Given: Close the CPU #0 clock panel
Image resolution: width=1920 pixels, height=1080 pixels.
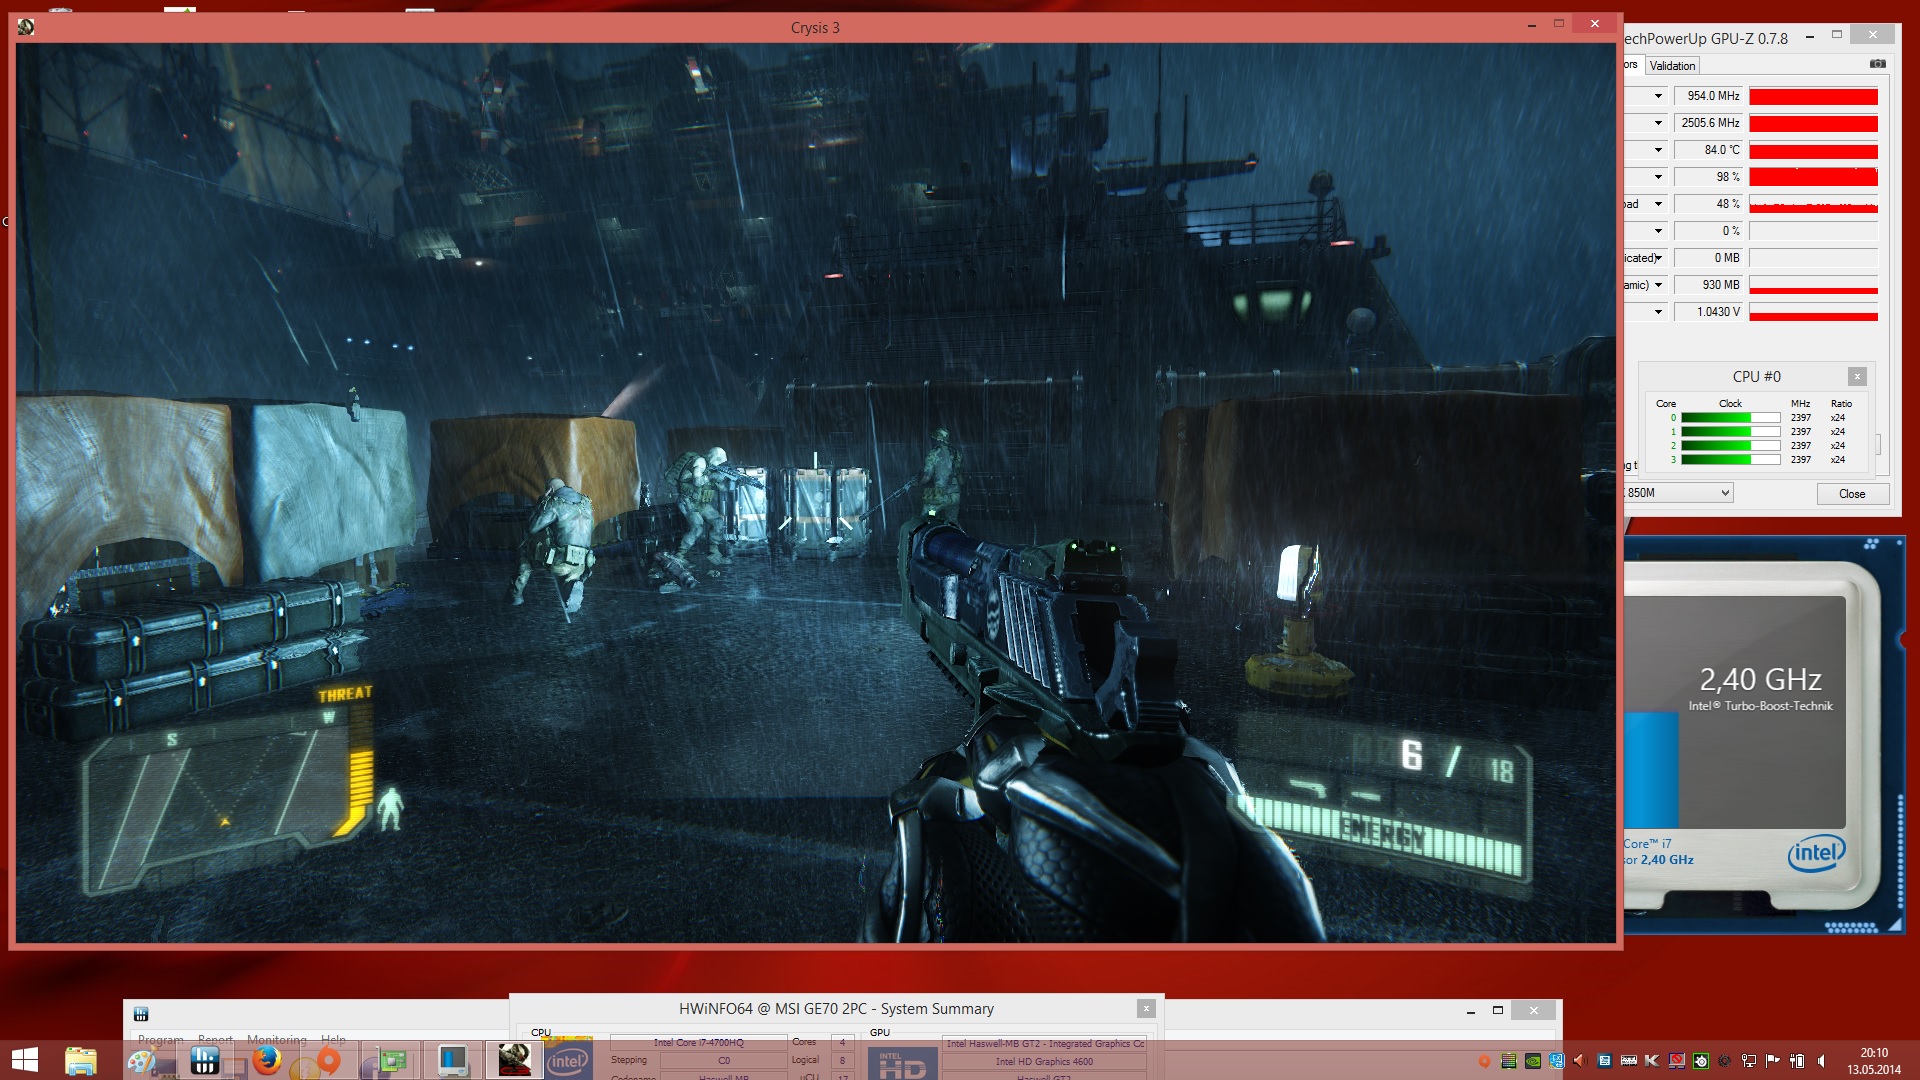Looking at the screenshot, I should click(1857, 377).
